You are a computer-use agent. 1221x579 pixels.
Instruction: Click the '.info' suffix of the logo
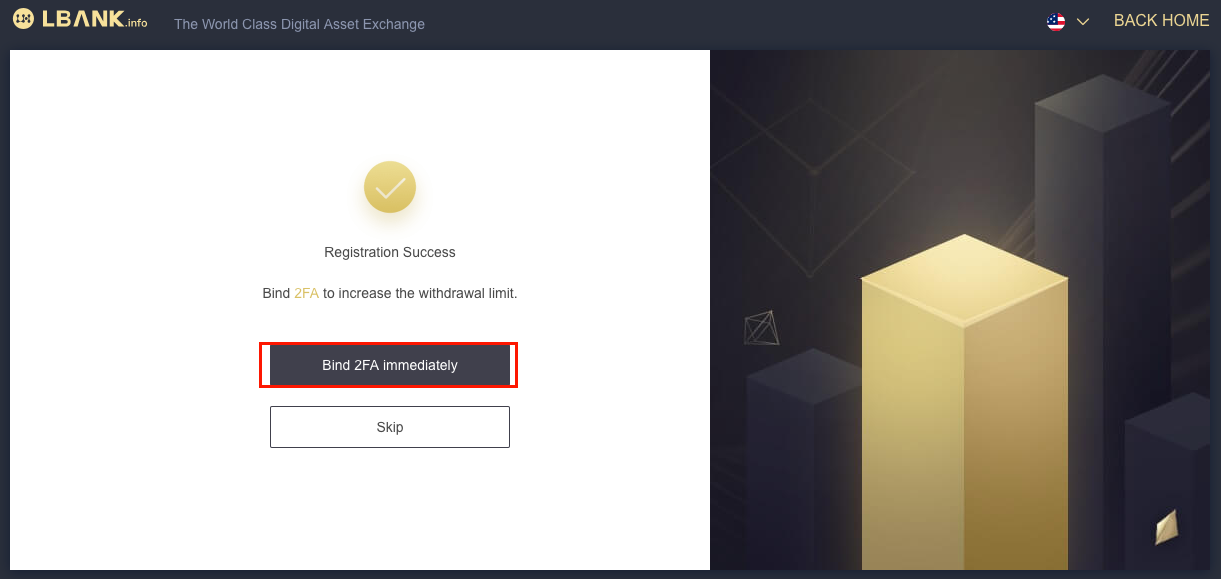[136, 23]
